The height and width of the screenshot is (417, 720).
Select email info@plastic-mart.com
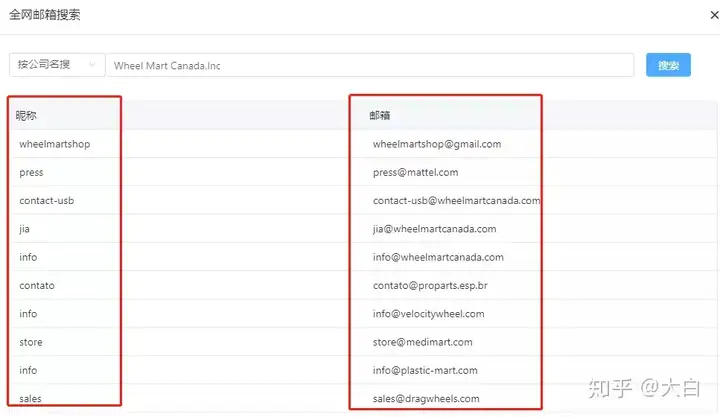pyautogui.click(x=425, y=371)
